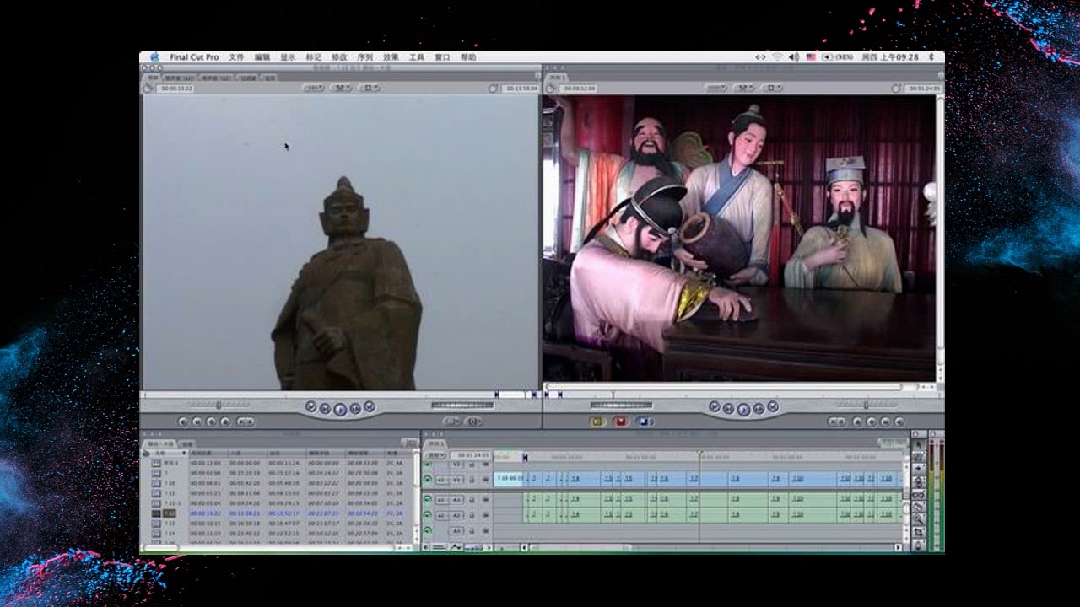1080x607 pixels.
Task: Select the Slip tool in tool palette
Action: click(918, 494)
